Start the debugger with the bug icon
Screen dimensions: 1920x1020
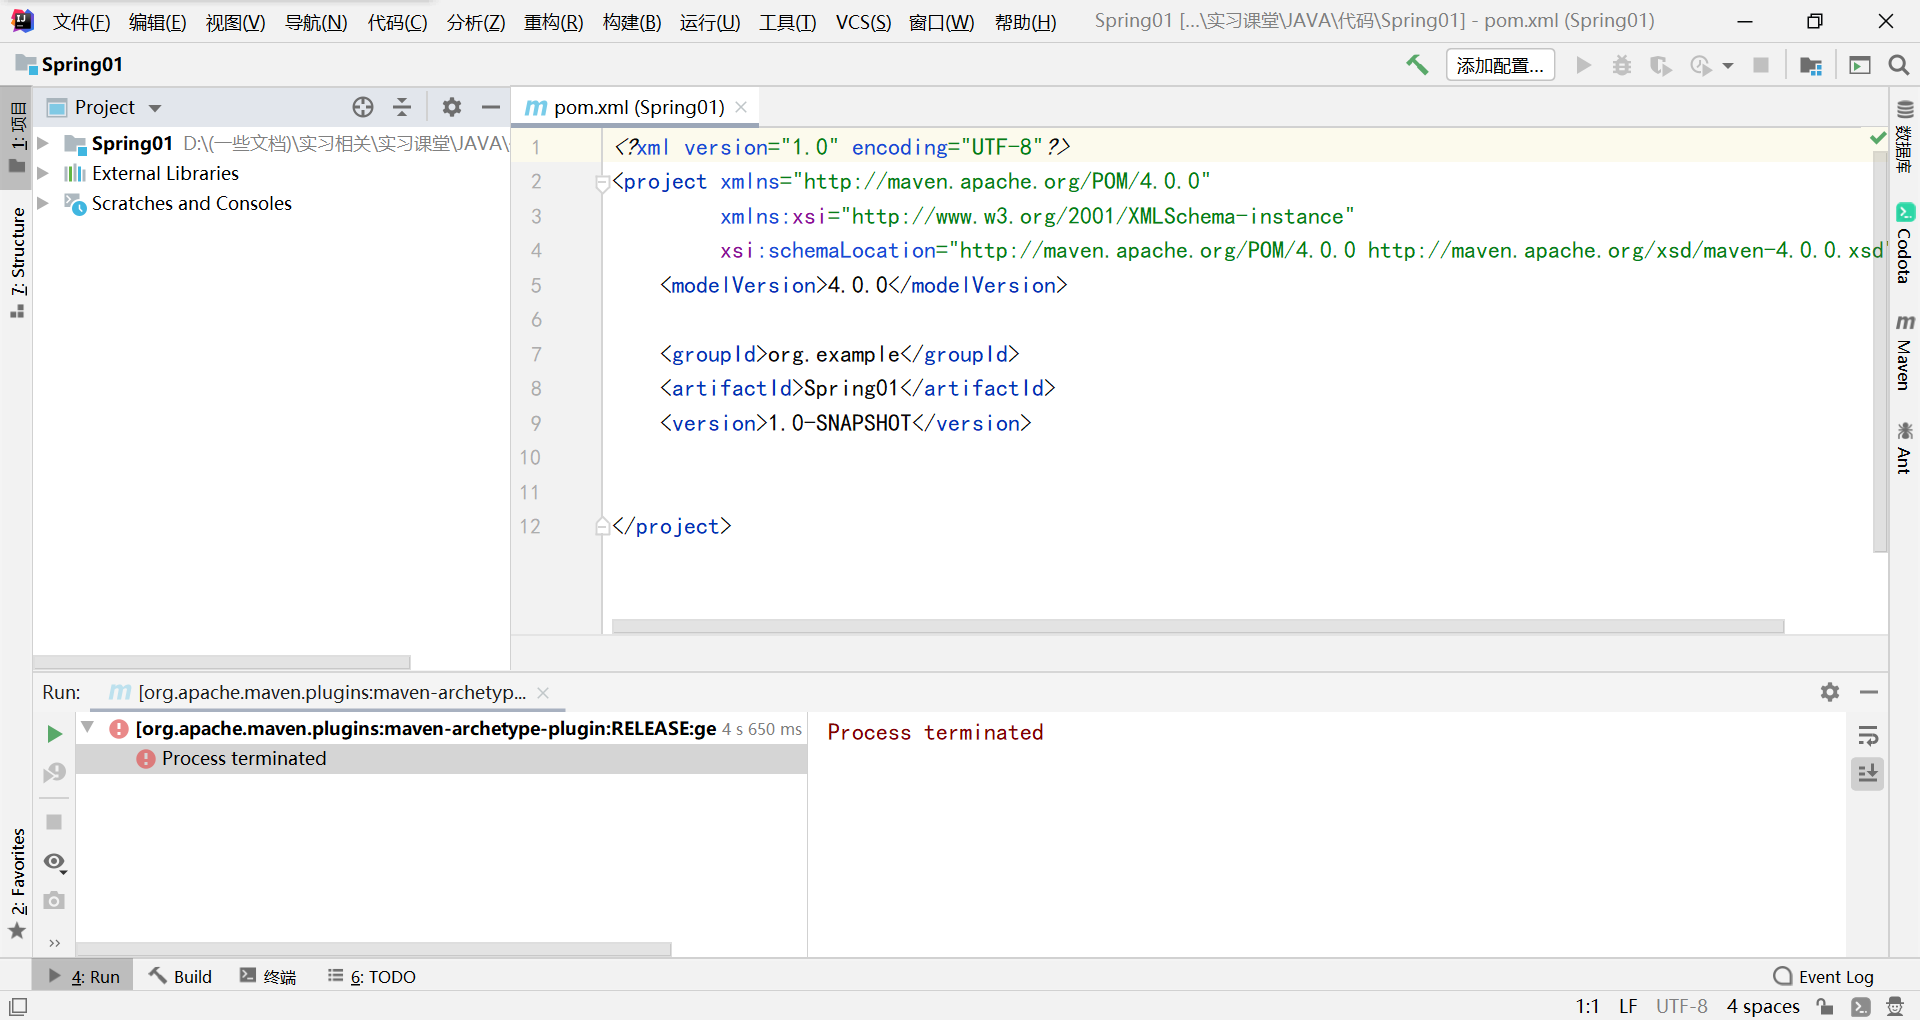coord(1622,64)
